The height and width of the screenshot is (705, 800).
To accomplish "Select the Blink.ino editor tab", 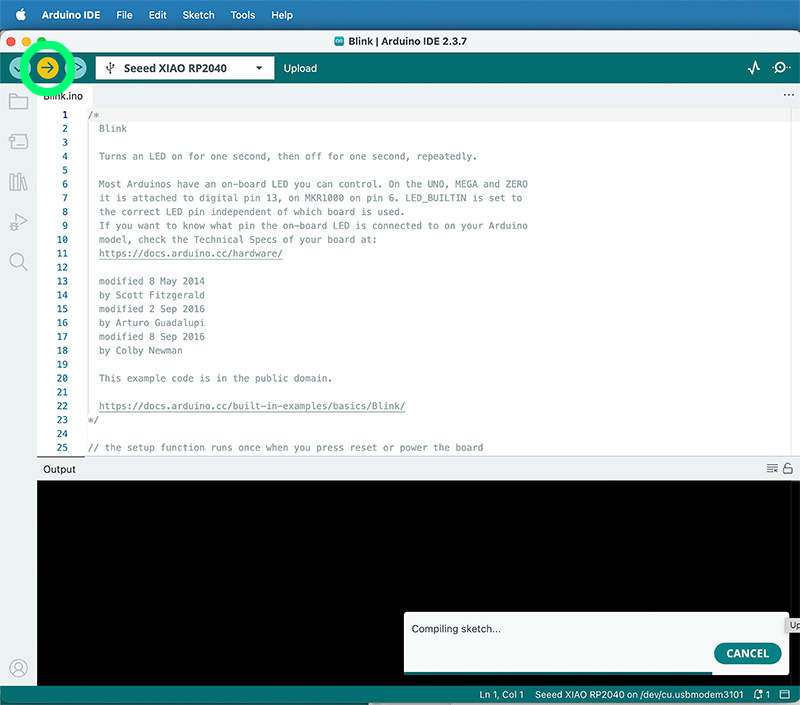I will click(x=63, y=96).
